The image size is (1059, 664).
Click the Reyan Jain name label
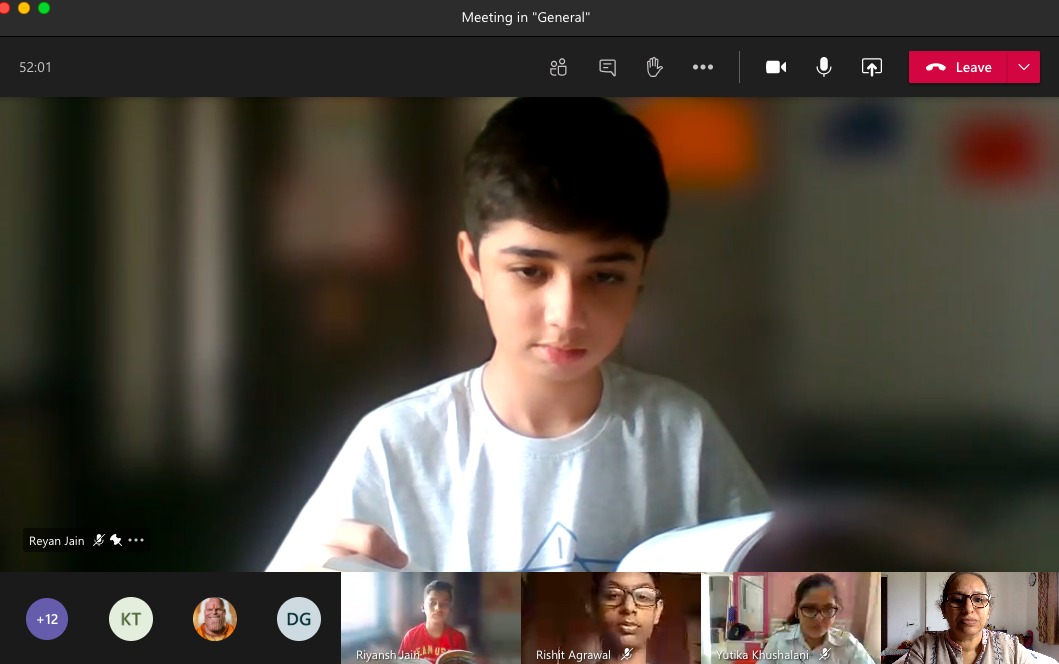click(x=57, y=540)
